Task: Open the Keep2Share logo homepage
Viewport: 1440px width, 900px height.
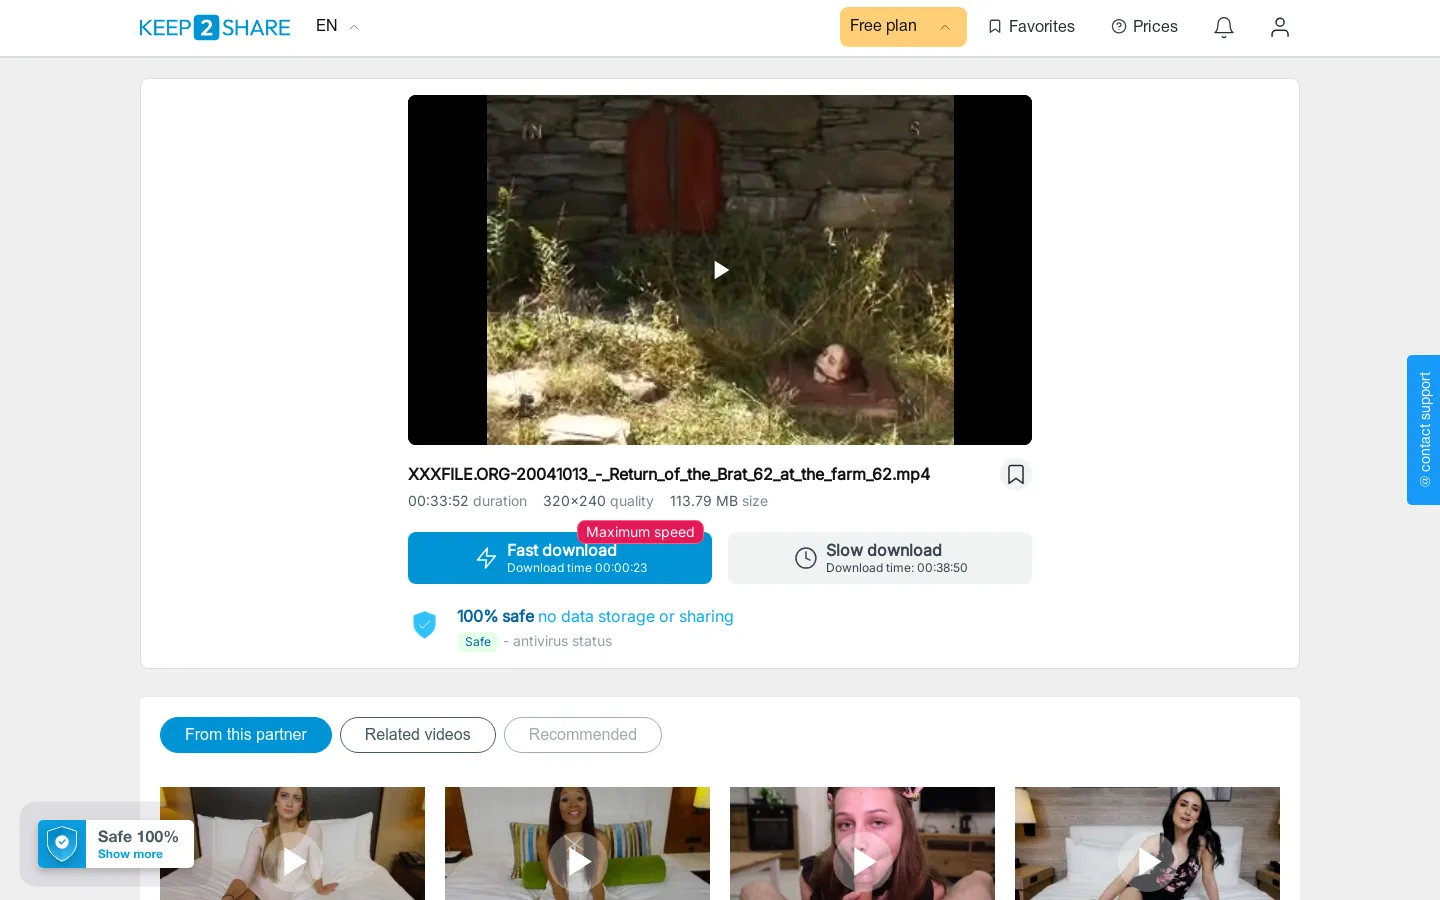Action: tap(214, 27)
